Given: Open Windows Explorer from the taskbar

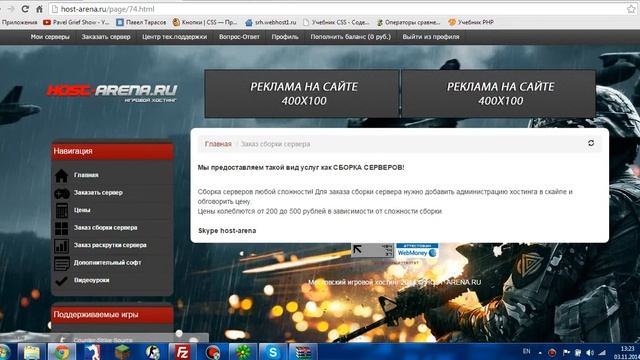Looking at the screenshot, I should tap(31, 352).
